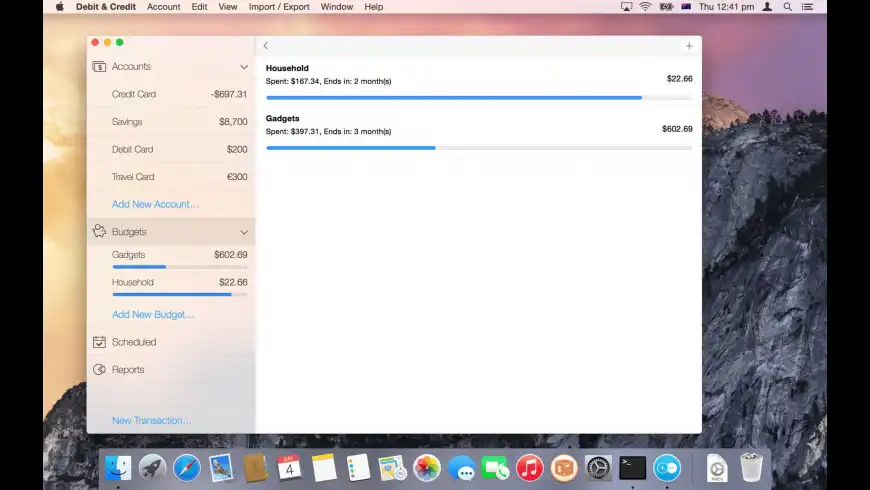Screen dimensions: 870x490
Task: Click the Accounts wallet icon in sidebar
Action: [99, 67]
